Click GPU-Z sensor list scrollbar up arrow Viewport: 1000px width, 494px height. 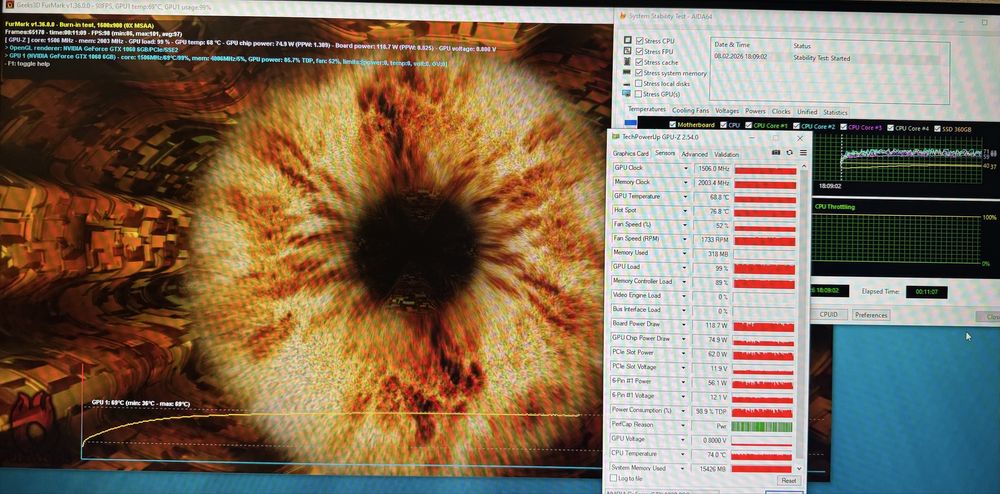pos(804,167)
